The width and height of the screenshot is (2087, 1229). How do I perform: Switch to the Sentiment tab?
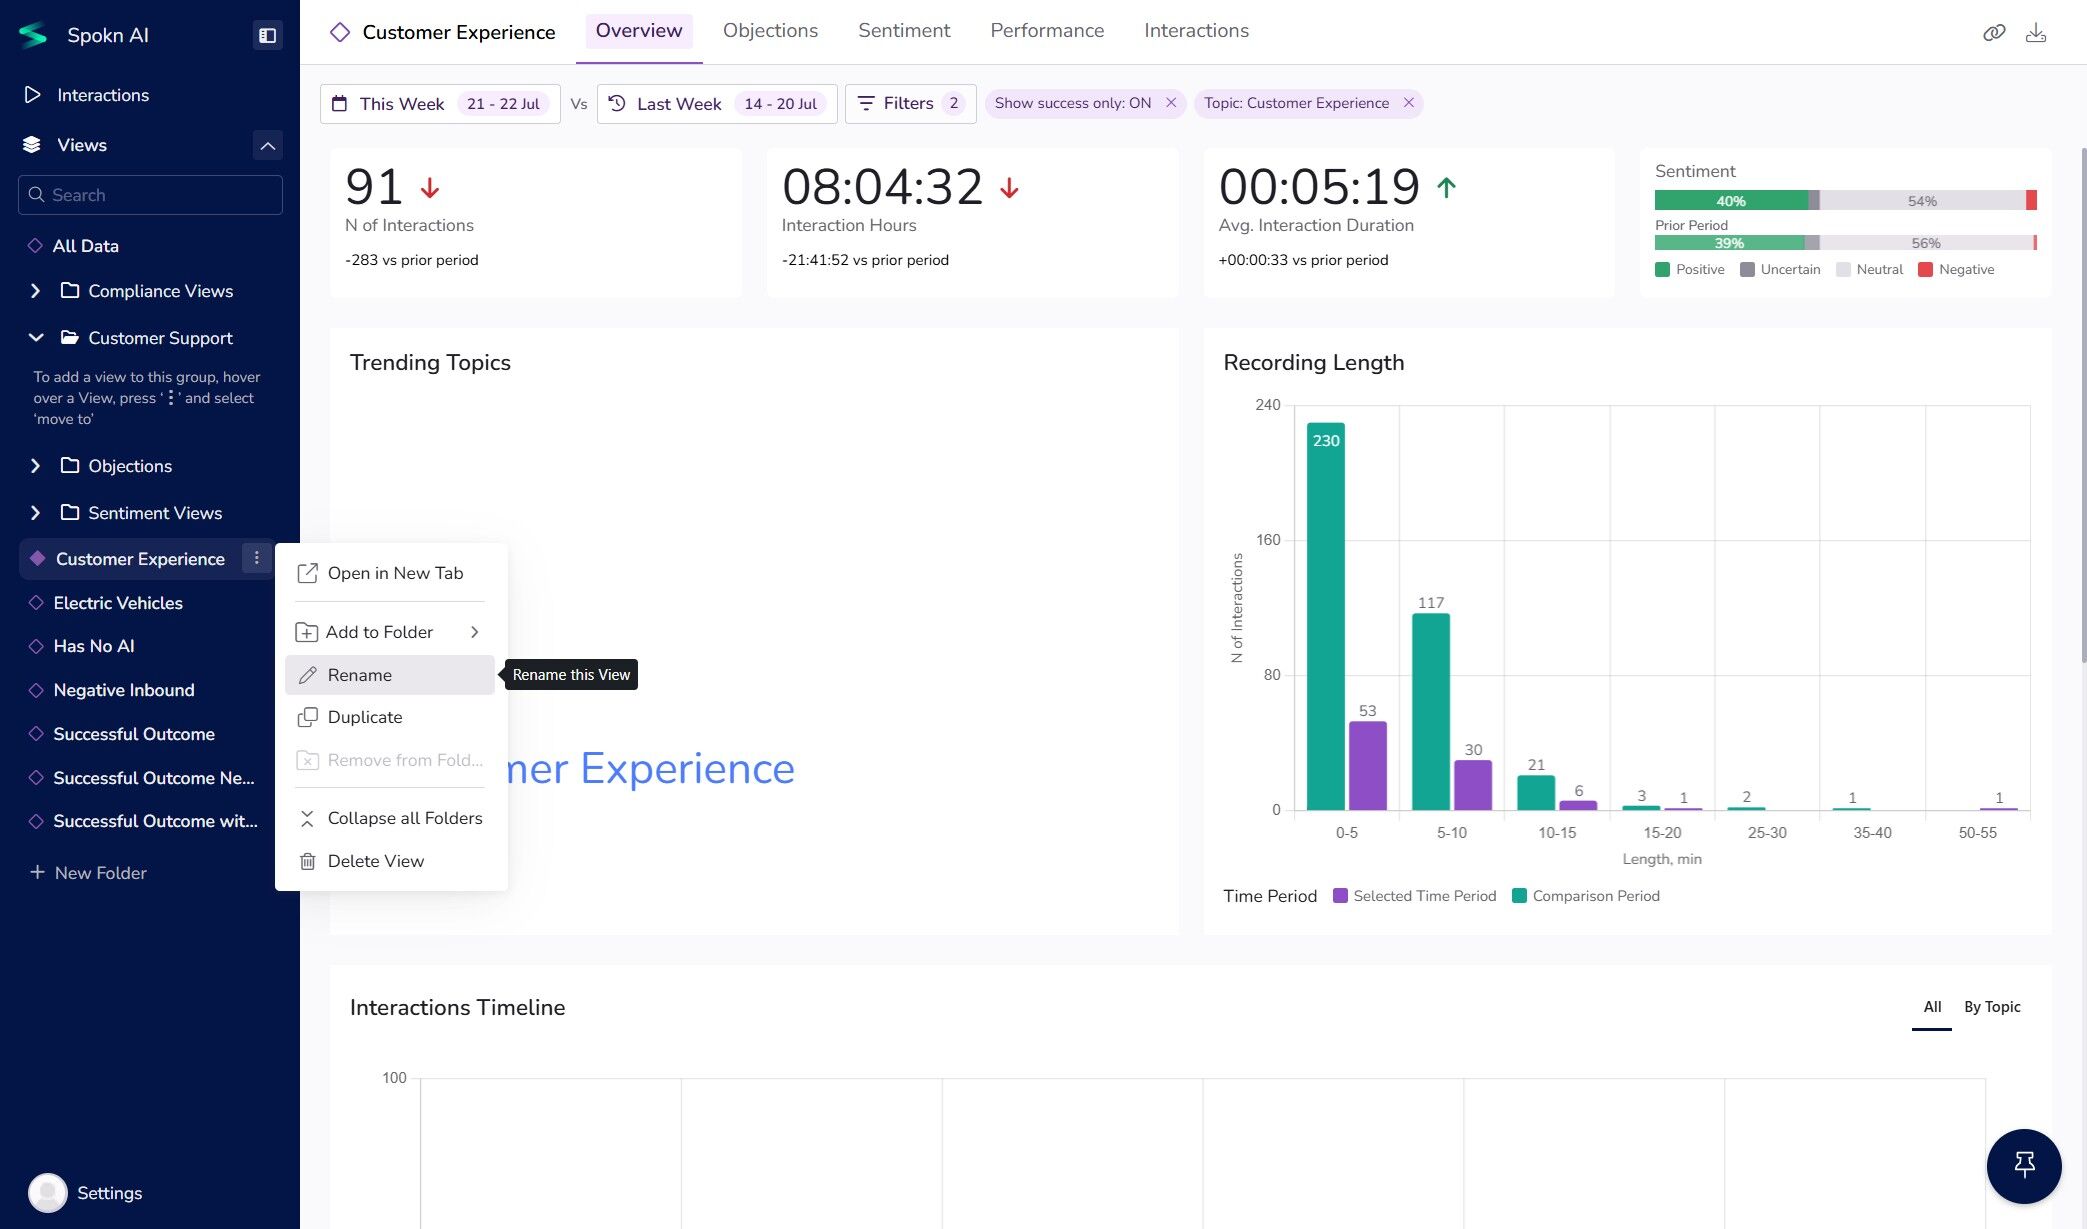903,31
